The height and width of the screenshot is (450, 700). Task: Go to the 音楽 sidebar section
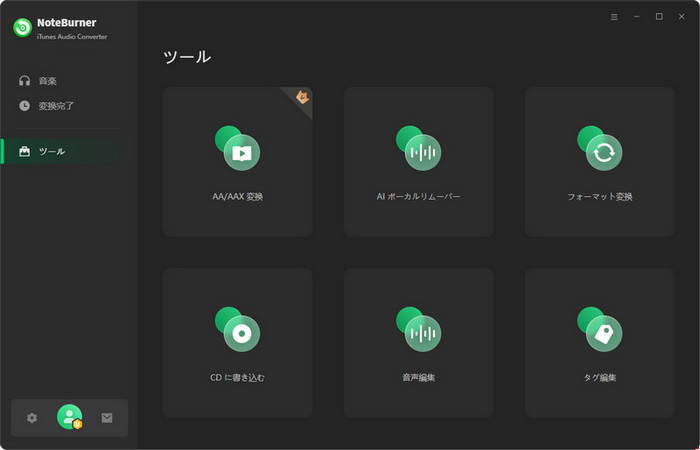[48, 80]
